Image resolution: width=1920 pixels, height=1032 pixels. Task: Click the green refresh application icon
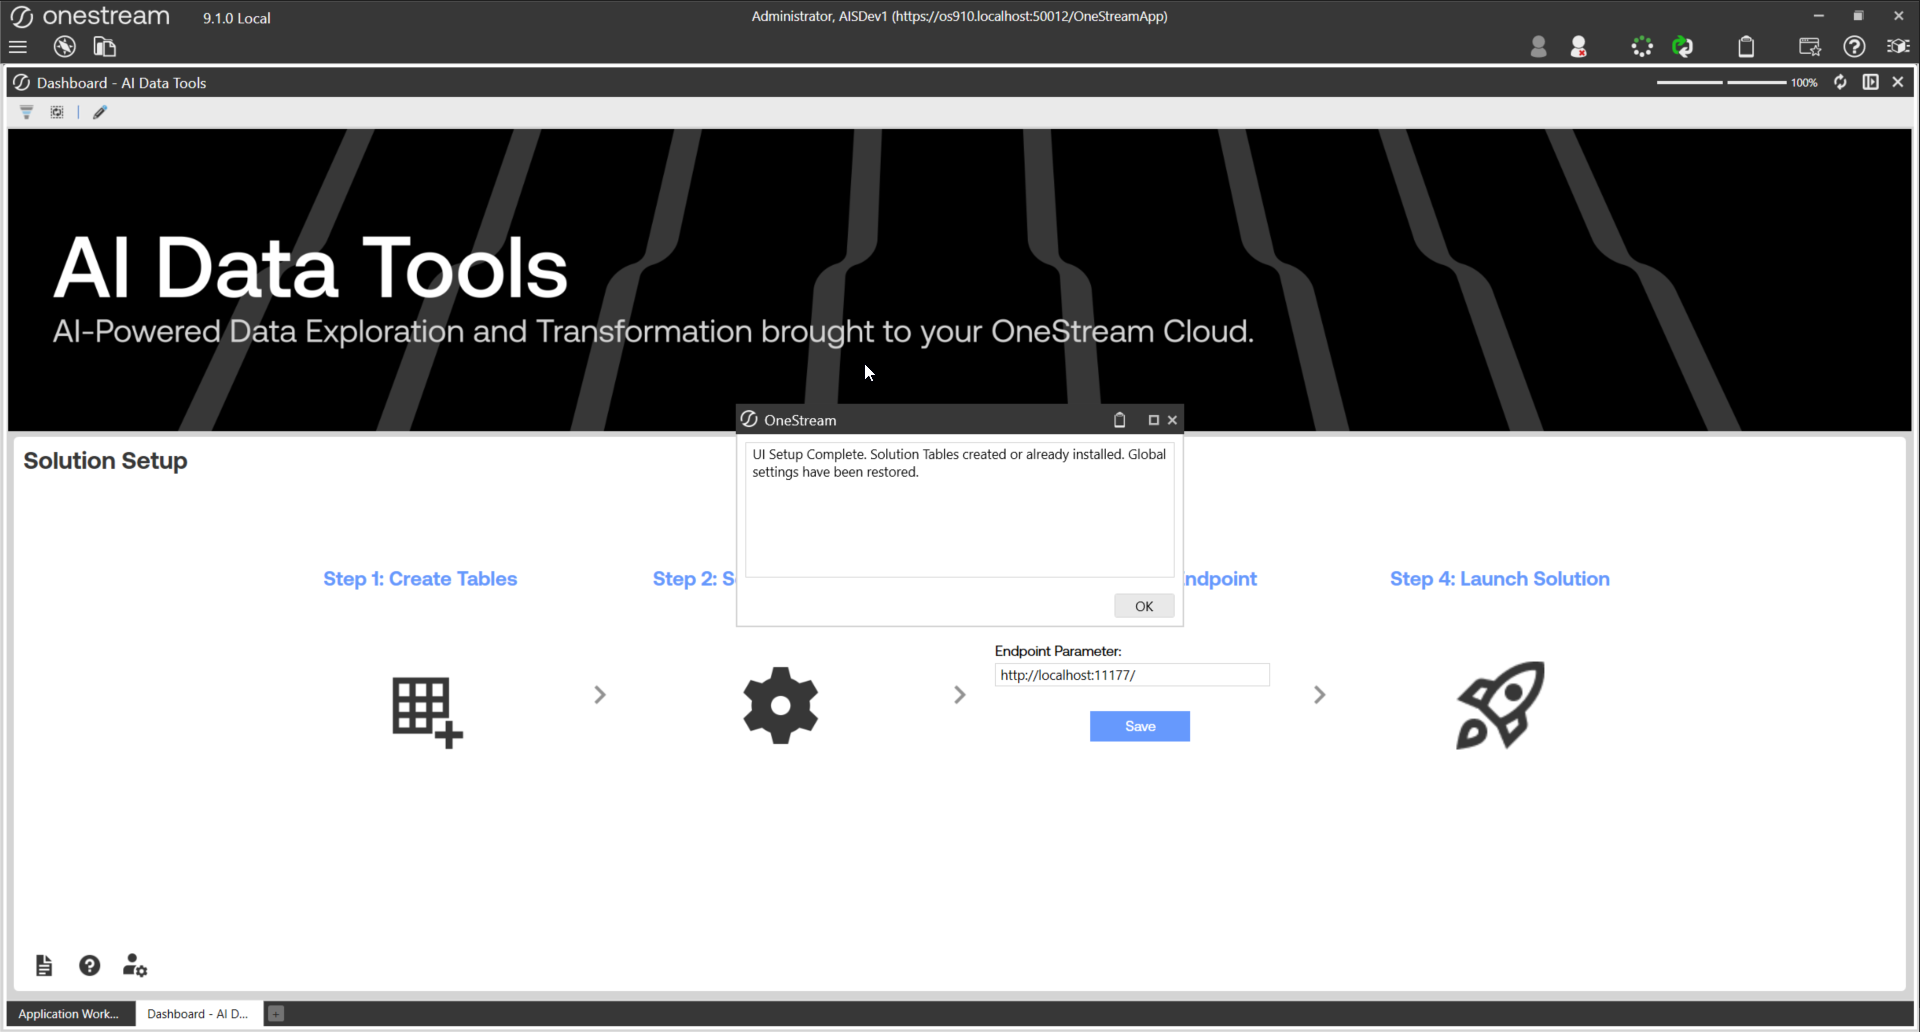tap(1683, 47)
